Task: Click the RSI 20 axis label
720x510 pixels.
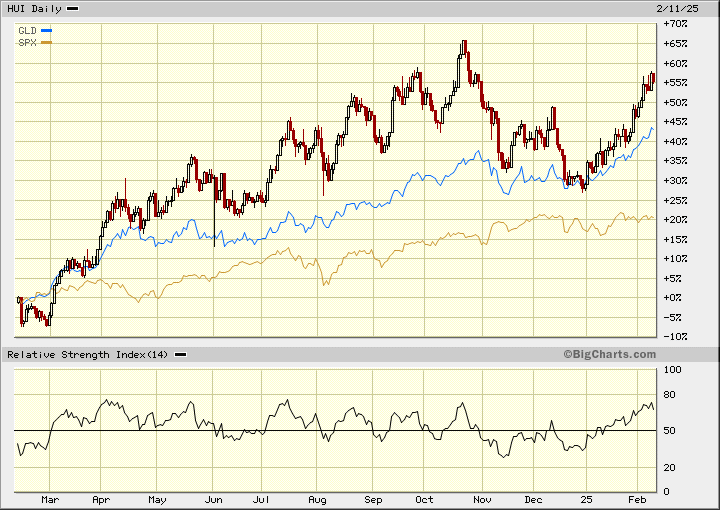Action: pos(669,468)
